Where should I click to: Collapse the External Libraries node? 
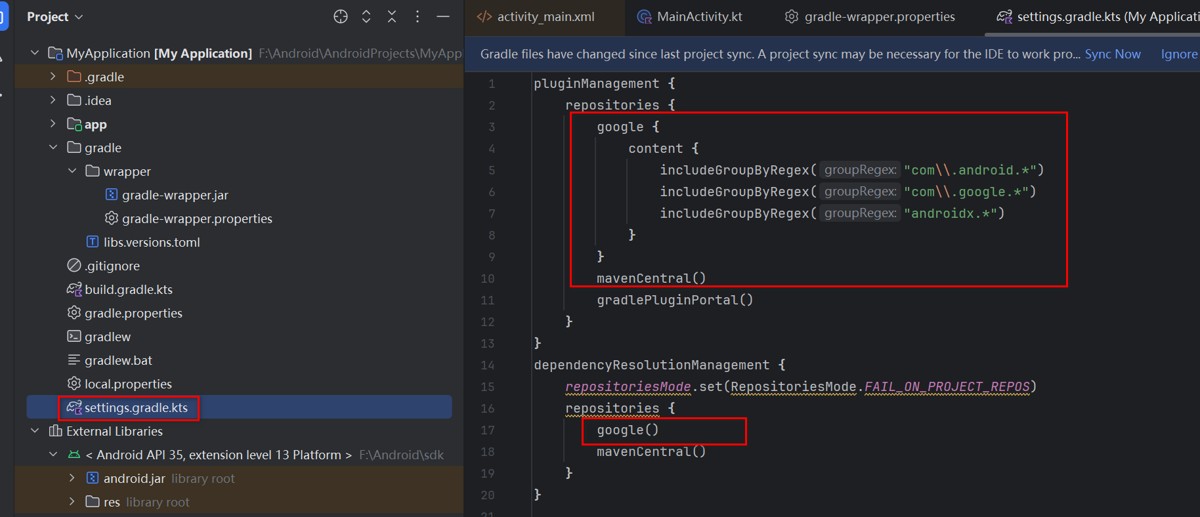(35, 431)
